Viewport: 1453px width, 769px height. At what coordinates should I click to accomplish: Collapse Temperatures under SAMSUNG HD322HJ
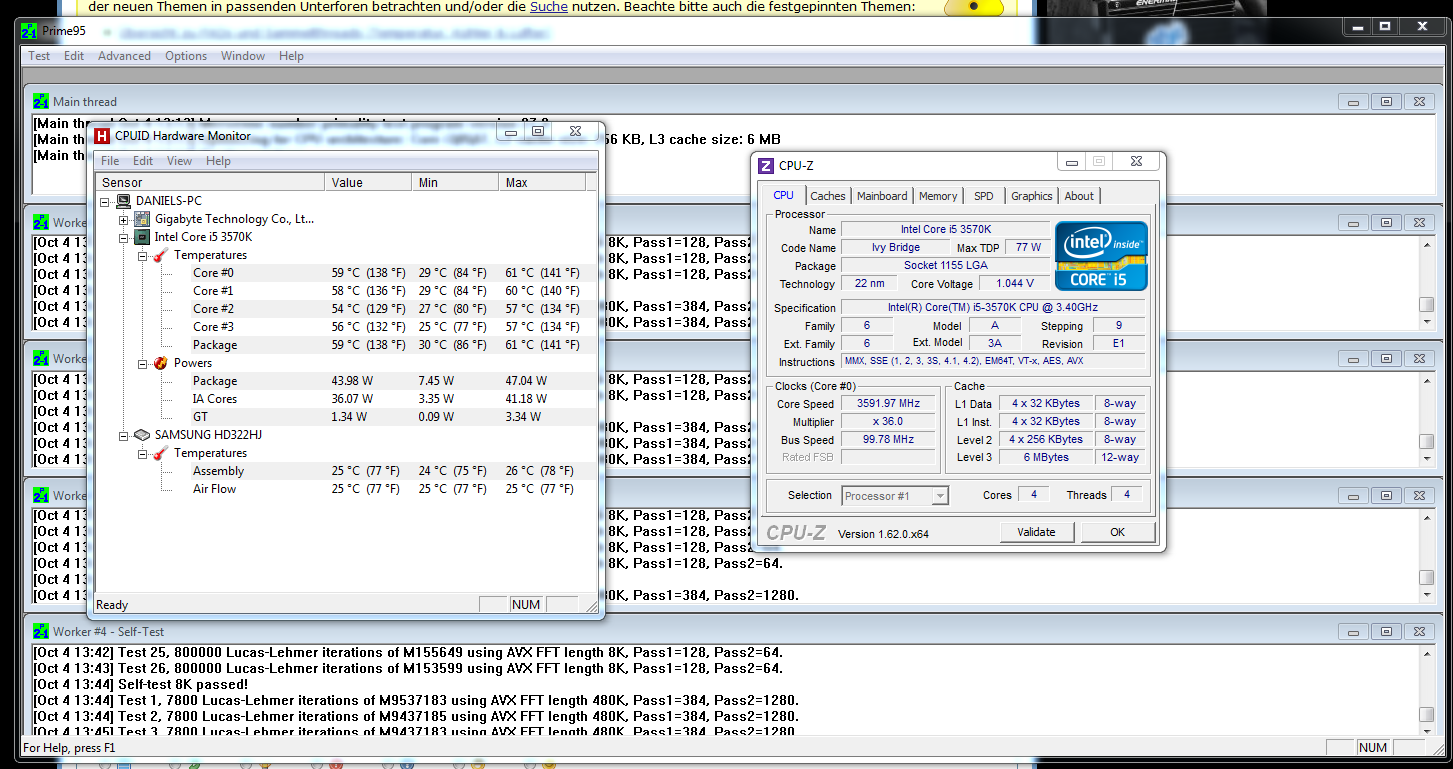143,453
